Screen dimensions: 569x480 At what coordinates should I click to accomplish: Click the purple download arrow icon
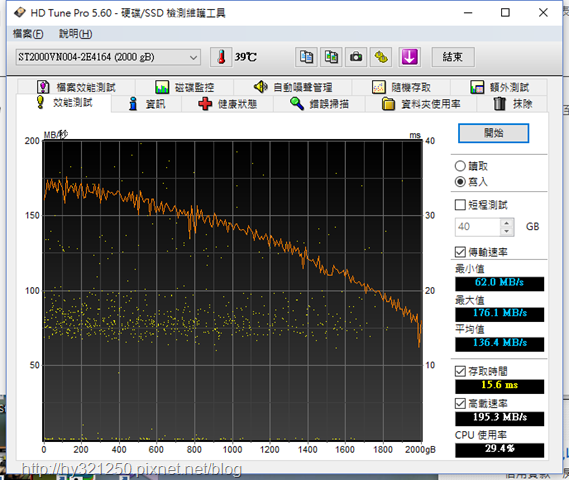(409, 57)
